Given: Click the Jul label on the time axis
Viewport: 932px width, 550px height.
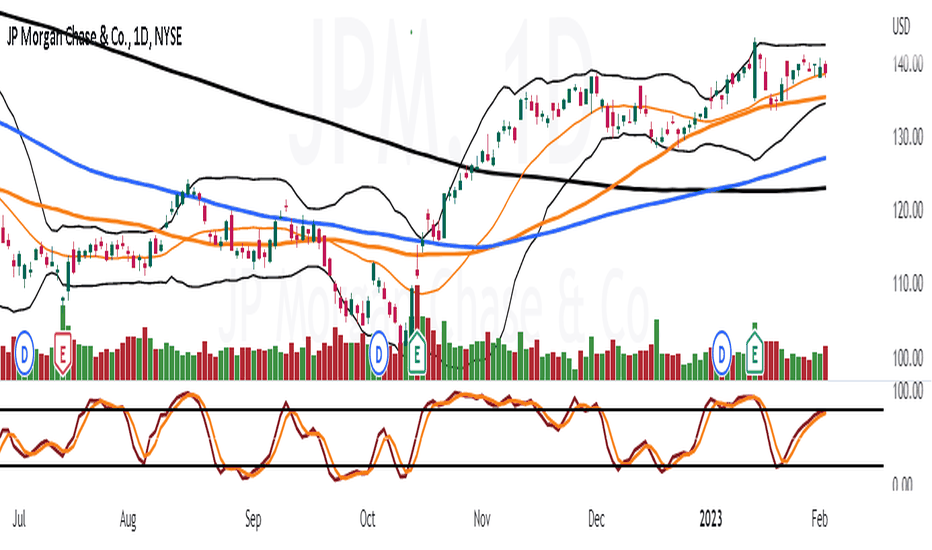Looking at the screenshot, I should tap(20, 519).
